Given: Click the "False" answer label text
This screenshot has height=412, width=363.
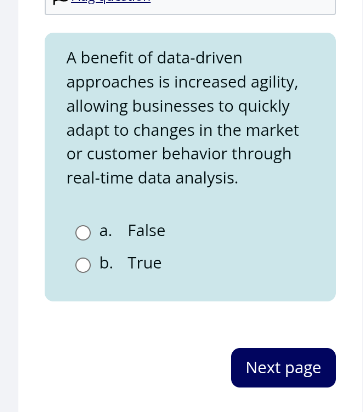Looking at the screenshot, I should (x=146, y=231).
